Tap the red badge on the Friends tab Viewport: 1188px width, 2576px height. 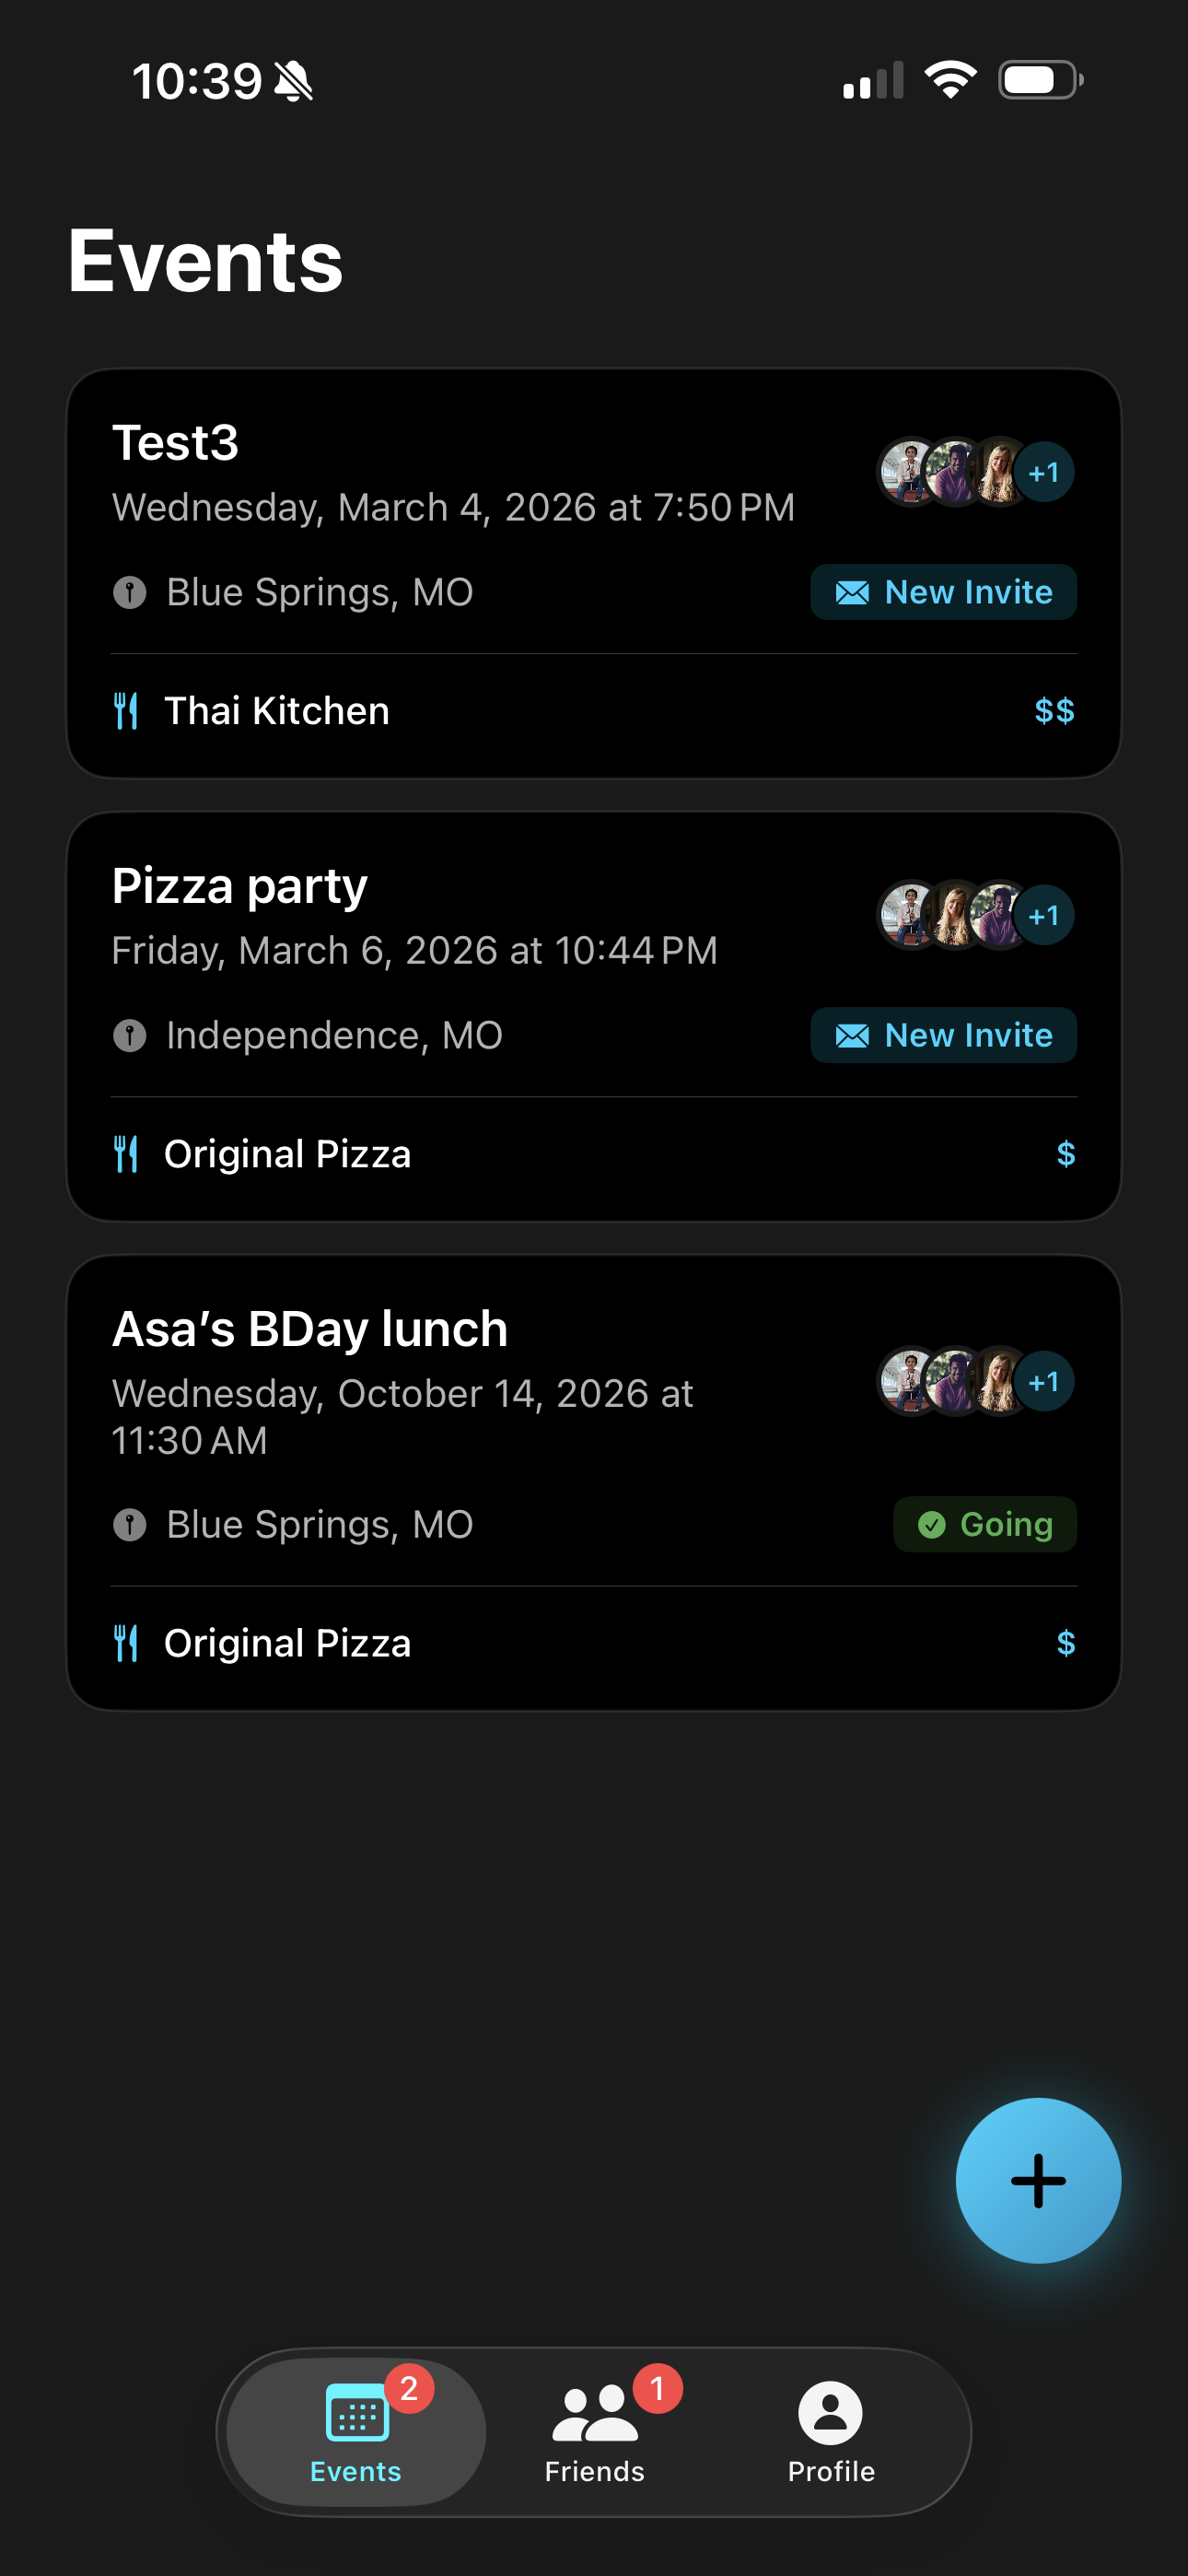pos(657,2389)
